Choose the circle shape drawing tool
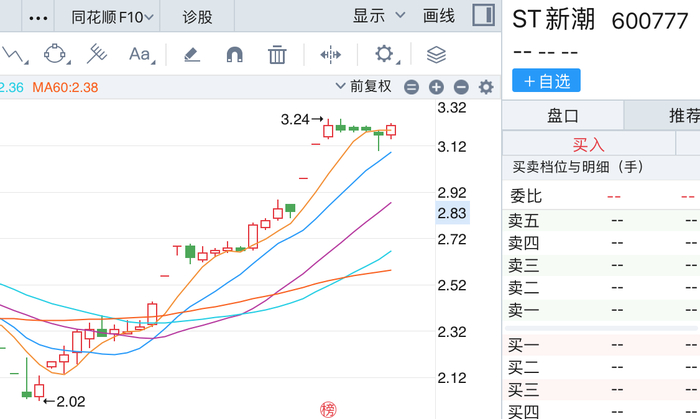This screenshot has width=700, height=419. tap(56, 54)
